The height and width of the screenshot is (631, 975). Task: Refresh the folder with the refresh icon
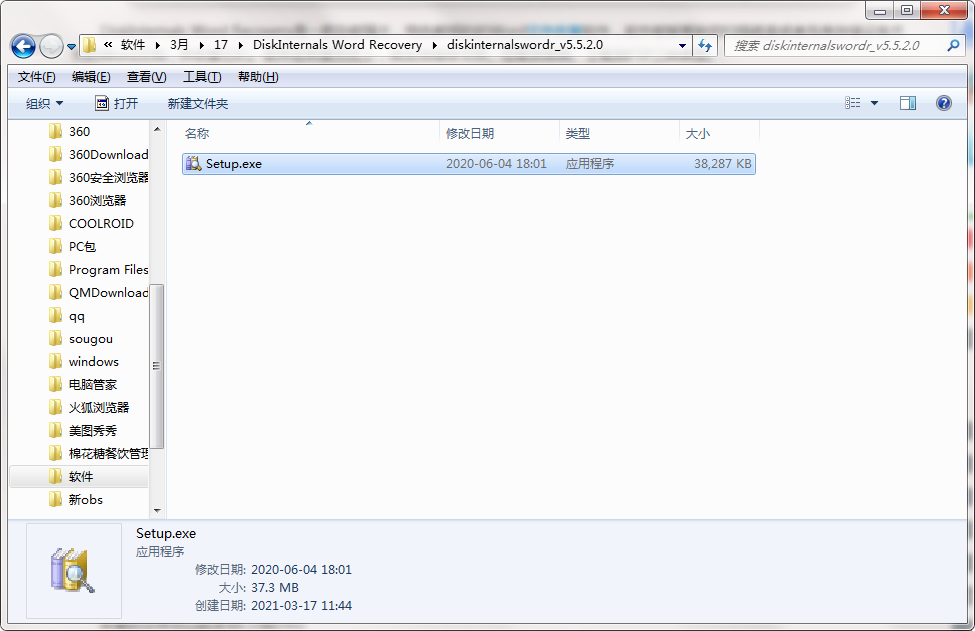(705, 45)
